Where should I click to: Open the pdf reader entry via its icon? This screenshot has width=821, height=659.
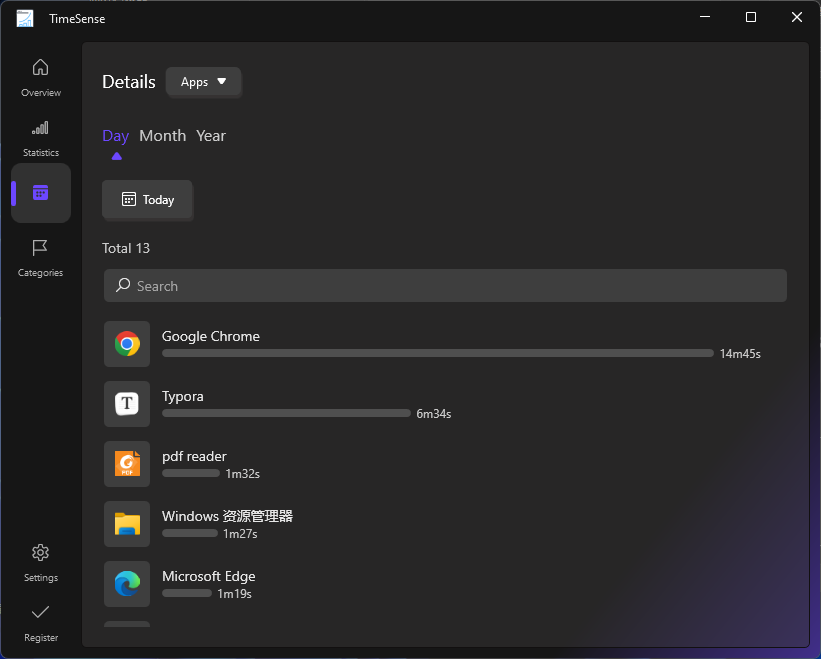[x=127, y=463]
